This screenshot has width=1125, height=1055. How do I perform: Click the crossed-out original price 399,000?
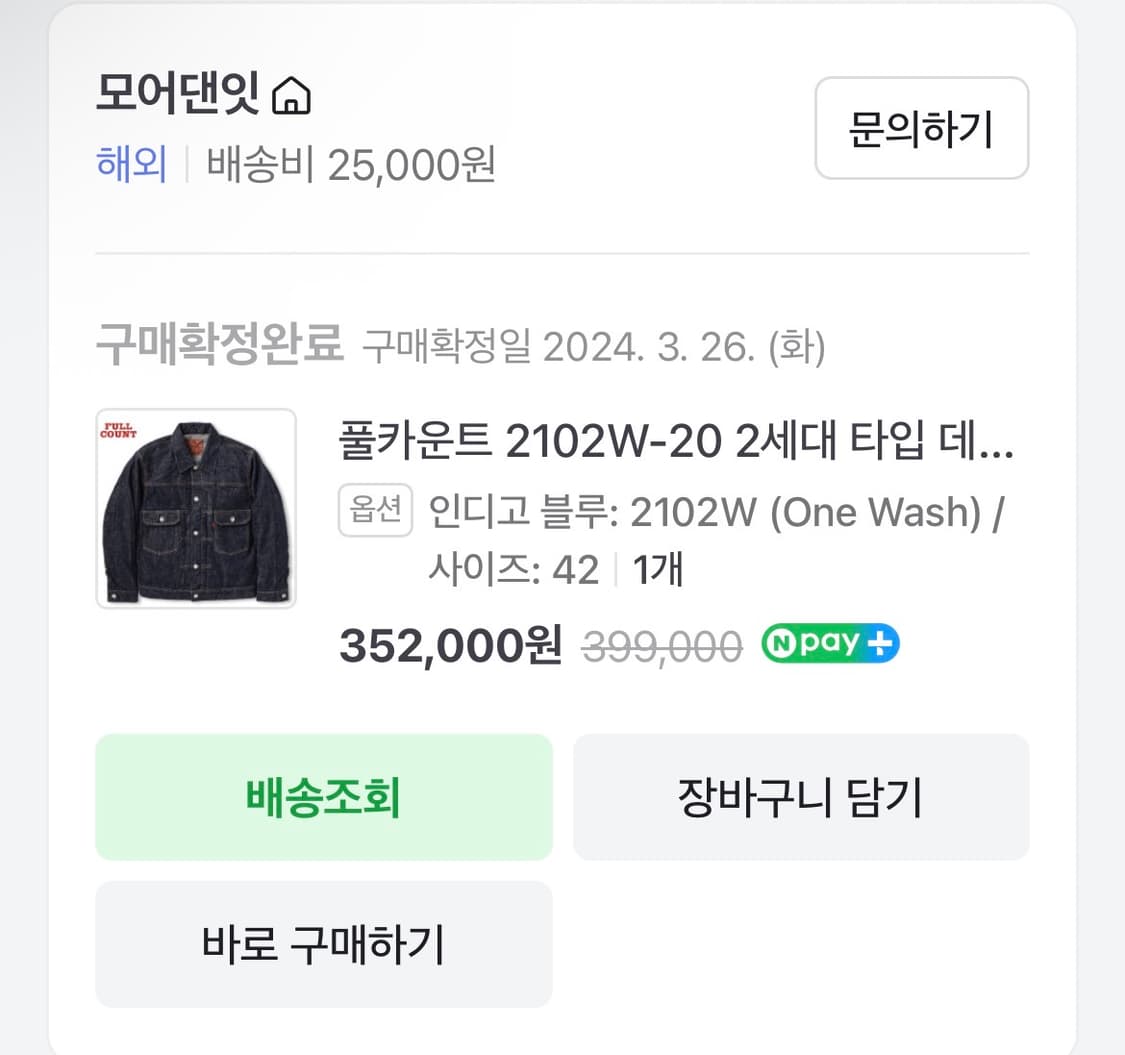(x=660, y=645)
